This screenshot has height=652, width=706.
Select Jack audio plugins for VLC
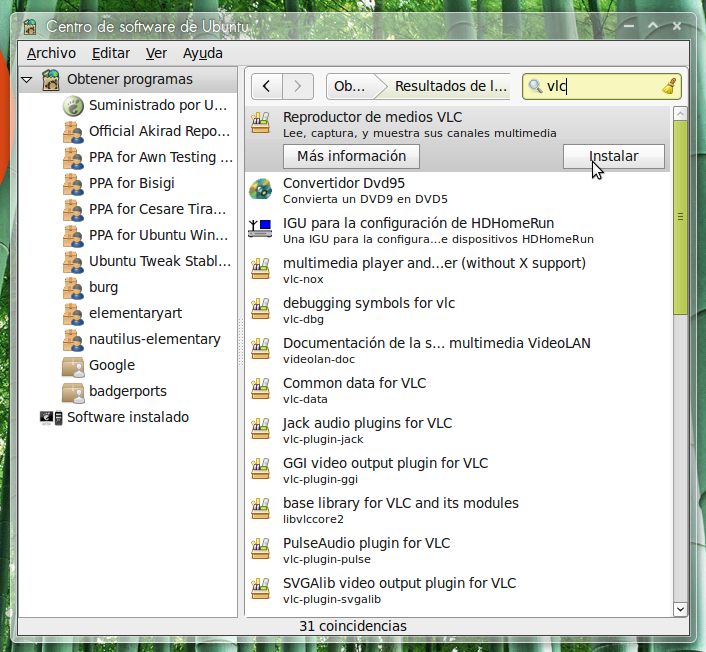[459, 430]
